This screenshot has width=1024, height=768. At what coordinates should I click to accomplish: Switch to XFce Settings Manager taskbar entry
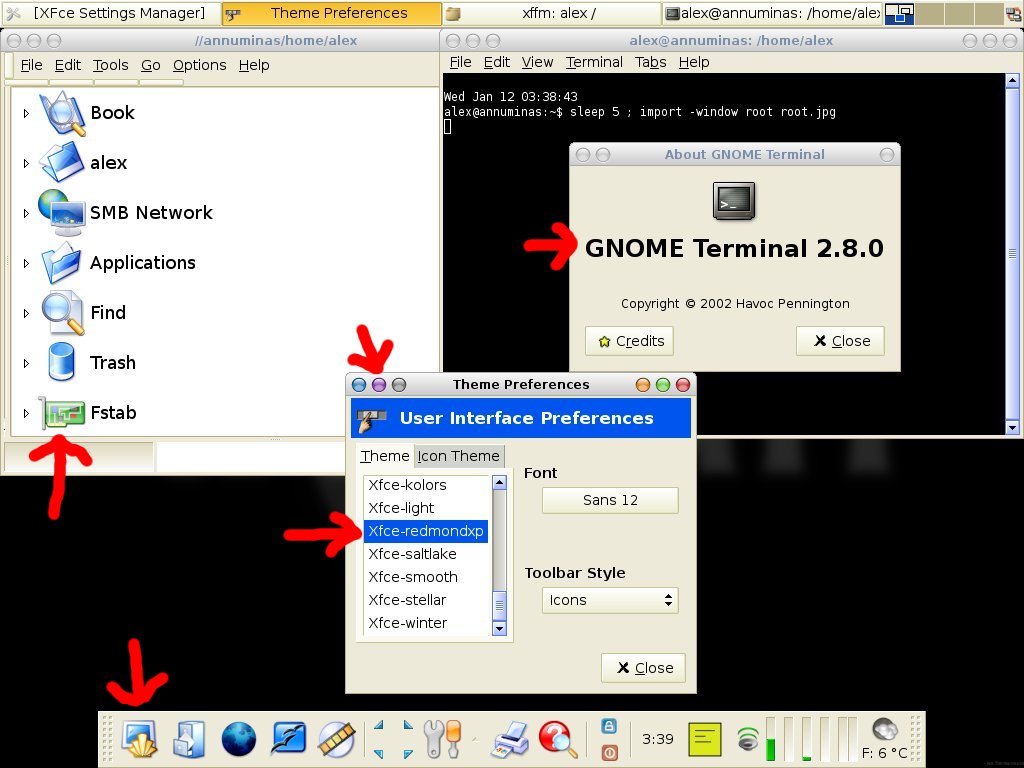pos(111,13)
